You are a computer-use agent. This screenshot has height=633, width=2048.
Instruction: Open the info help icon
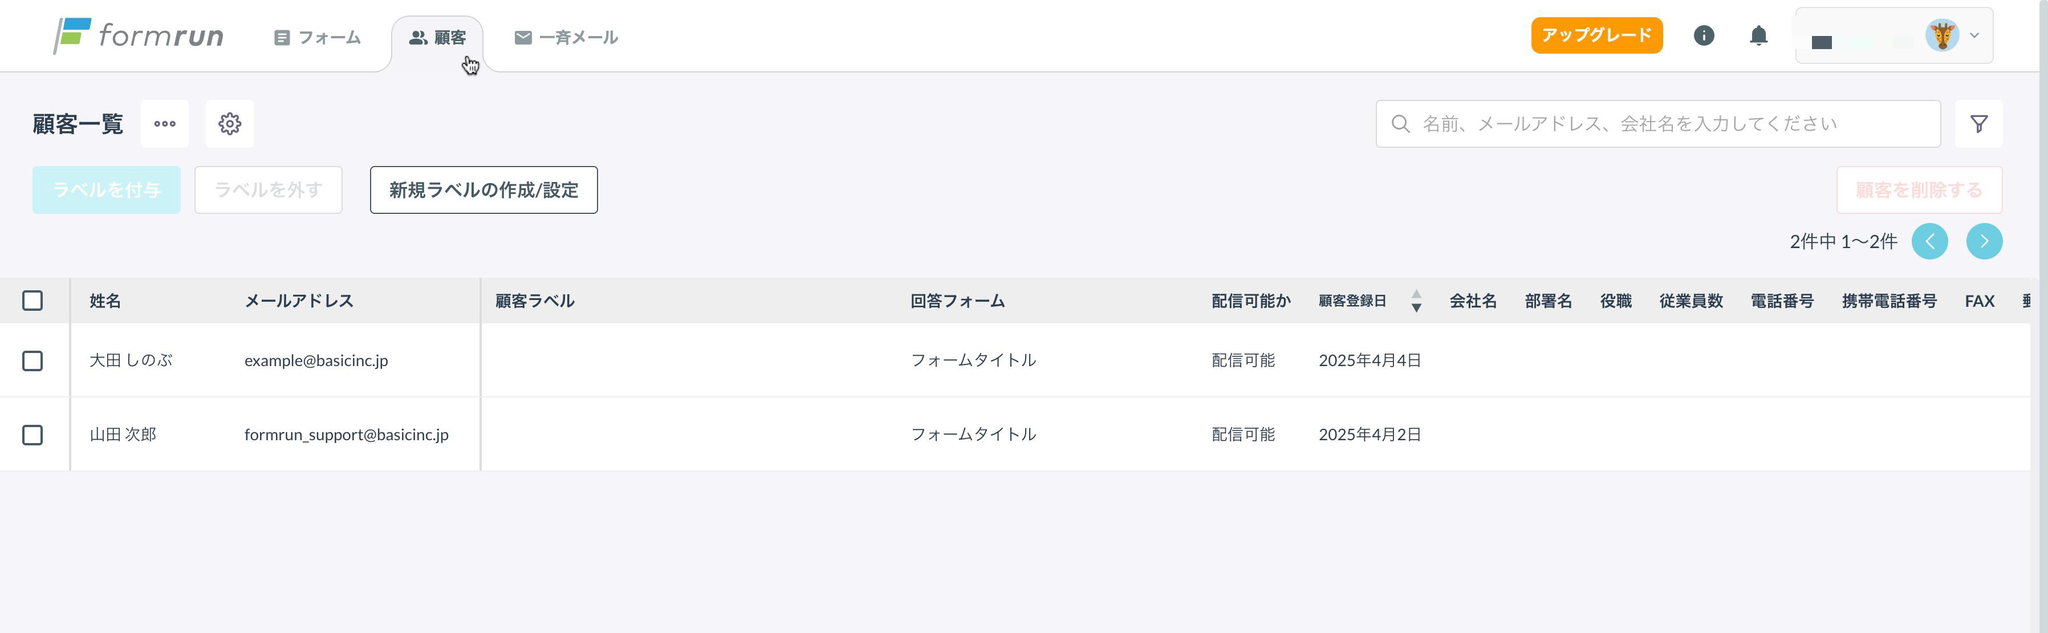(x=1704, y=36)
